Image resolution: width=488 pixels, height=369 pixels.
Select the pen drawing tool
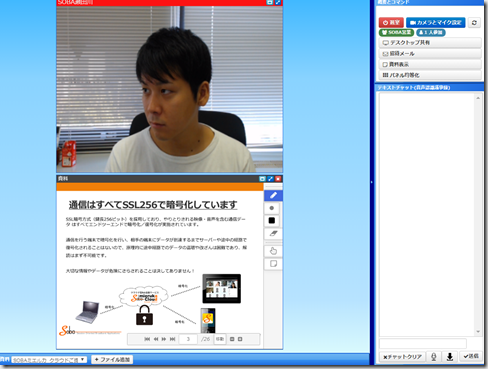[273, 195]
